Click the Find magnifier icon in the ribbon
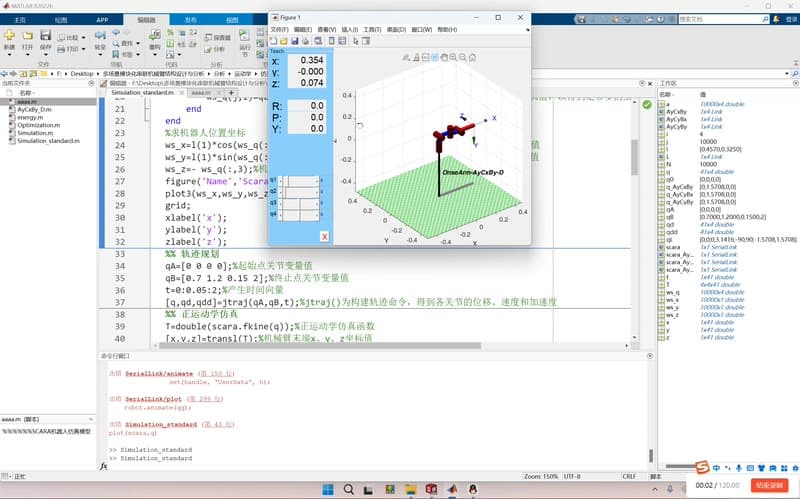This screenshot has height=499, width=800. coord(116,43)
